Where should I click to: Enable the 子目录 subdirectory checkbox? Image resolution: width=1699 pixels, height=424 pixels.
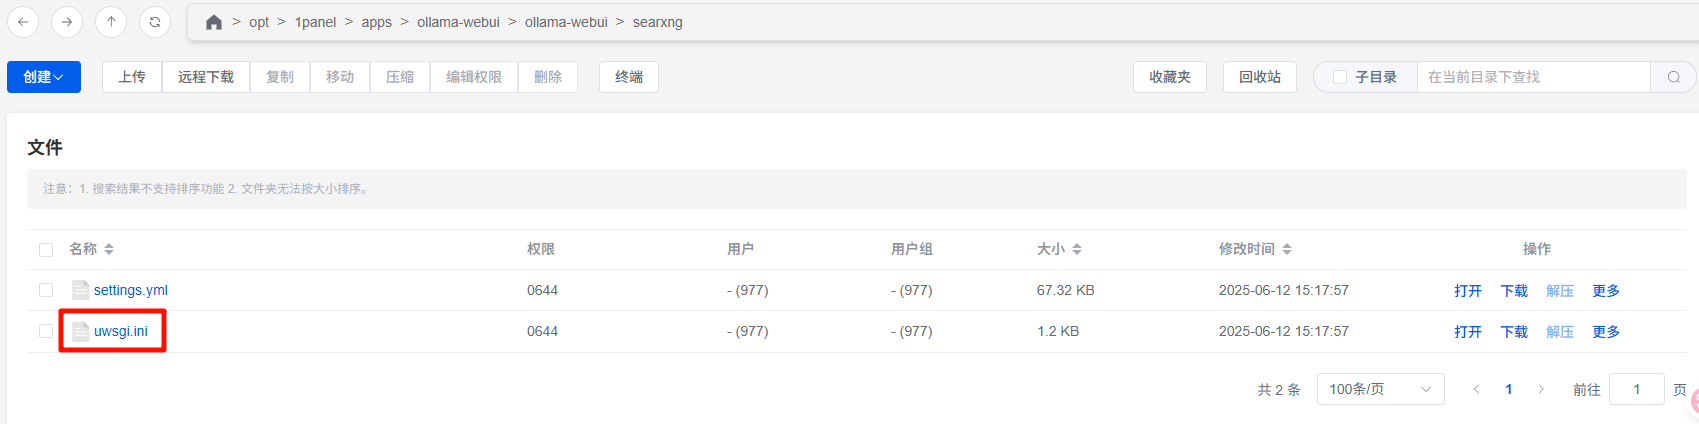click(x=1340, y=77)
